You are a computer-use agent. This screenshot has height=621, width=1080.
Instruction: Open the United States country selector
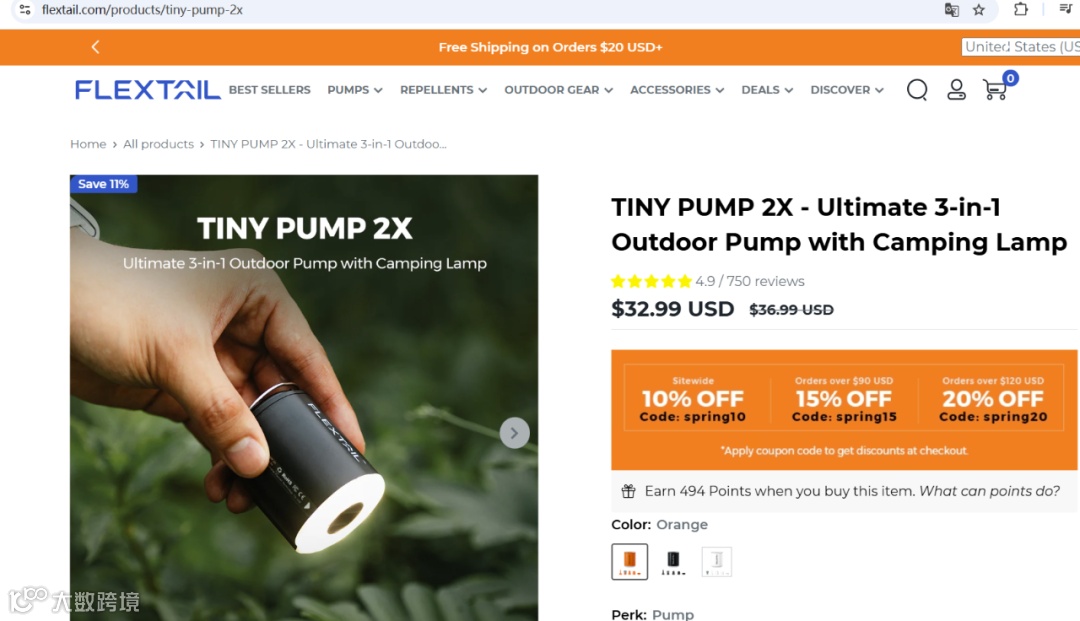point(1021,47)
